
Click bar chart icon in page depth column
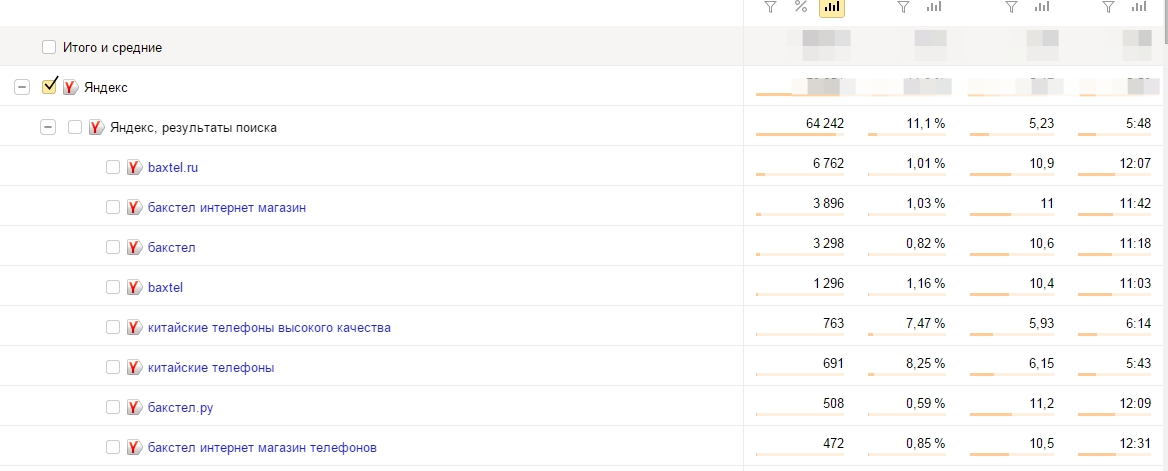(x=1041, y=8)
